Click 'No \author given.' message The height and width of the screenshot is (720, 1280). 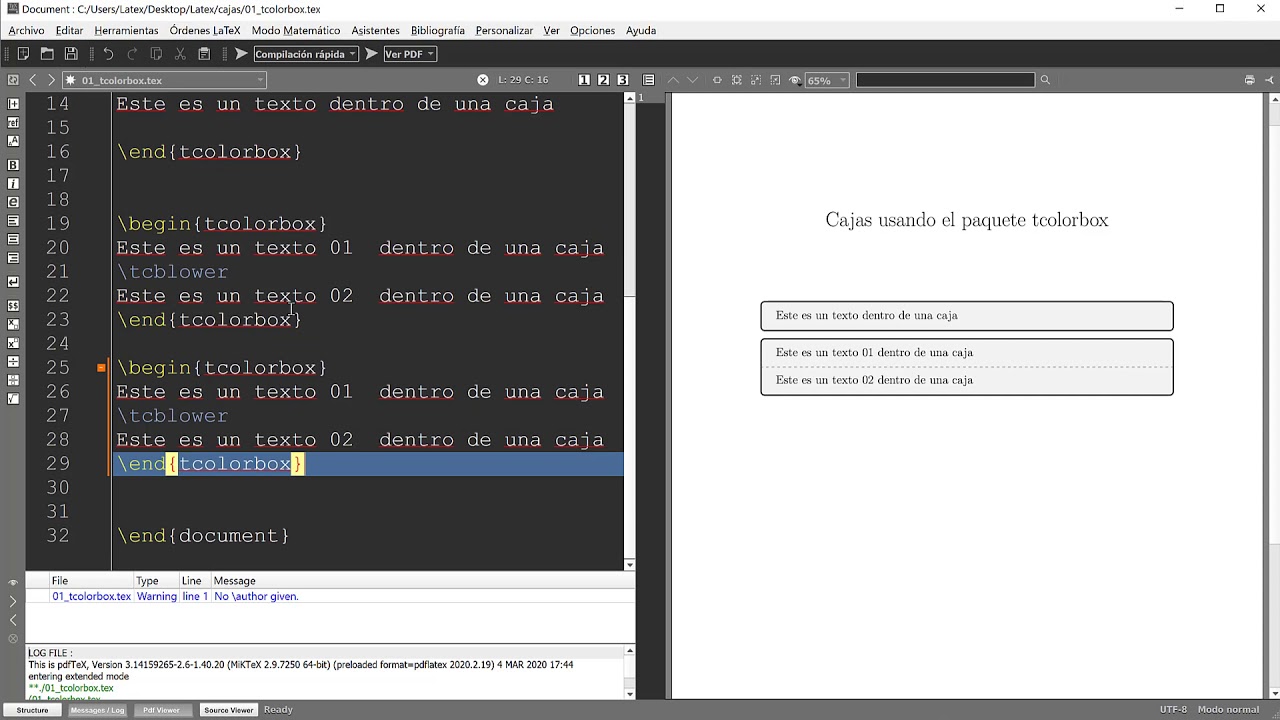coord(256,596)
